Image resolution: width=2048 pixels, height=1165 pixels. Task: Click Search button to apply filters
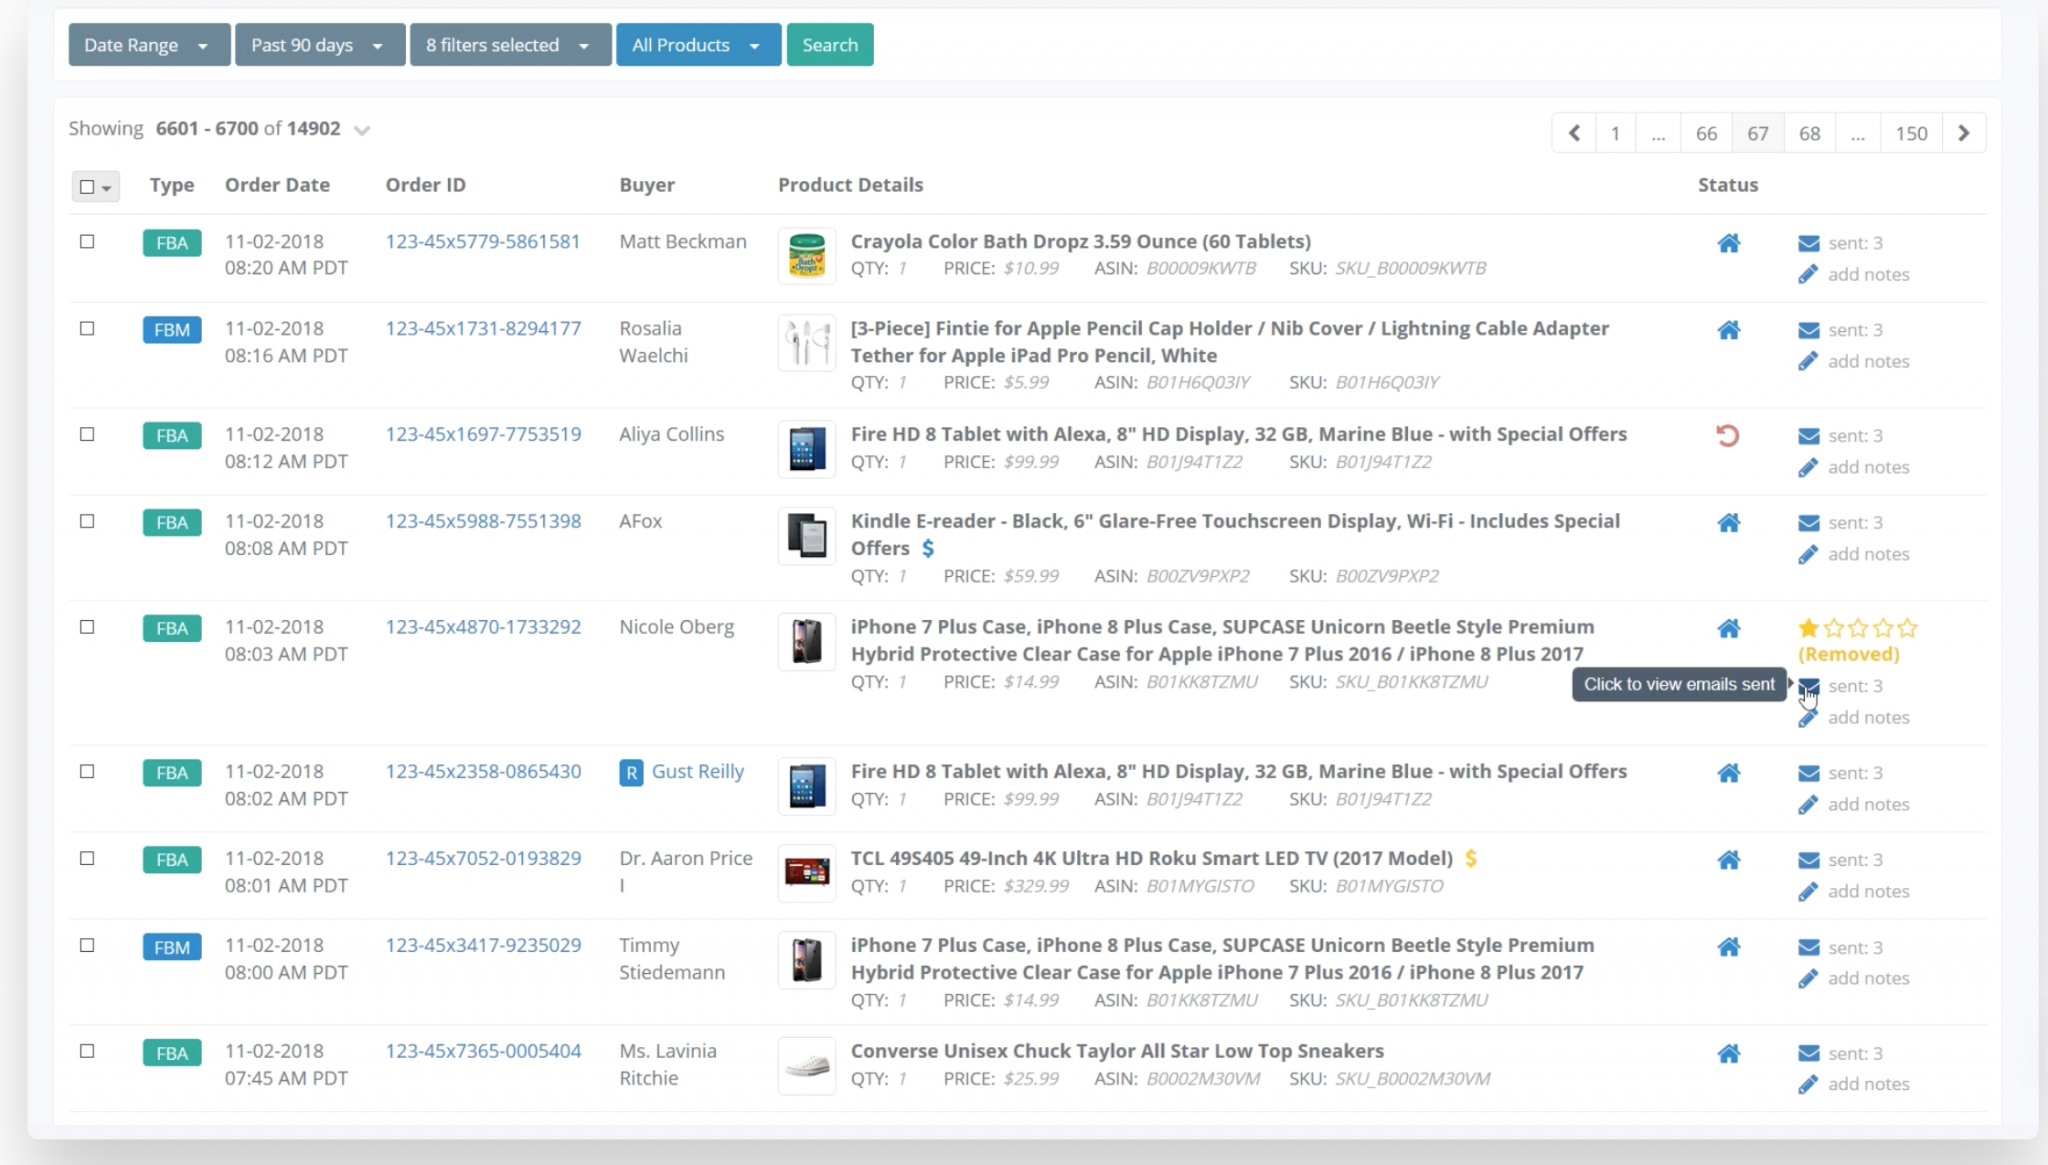tap(830, 44)
